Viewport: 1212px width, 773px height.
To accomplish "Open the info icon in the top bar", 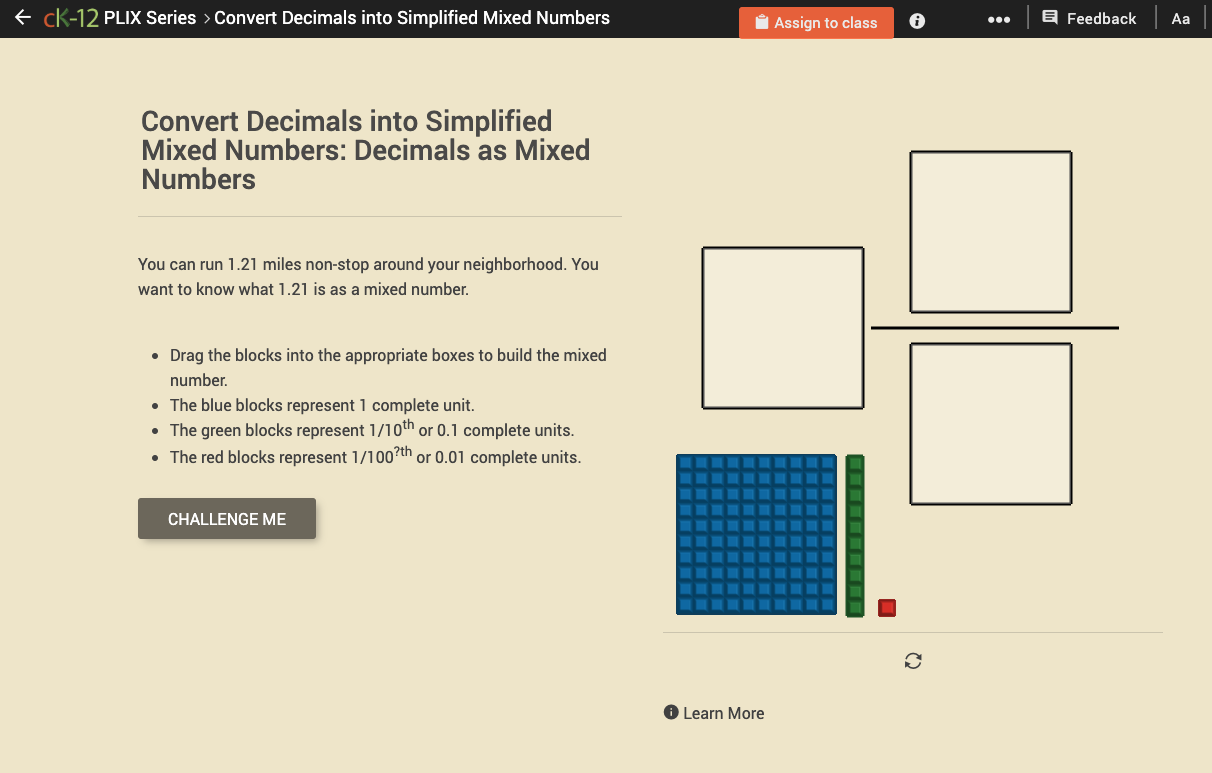I will (916, 20).
